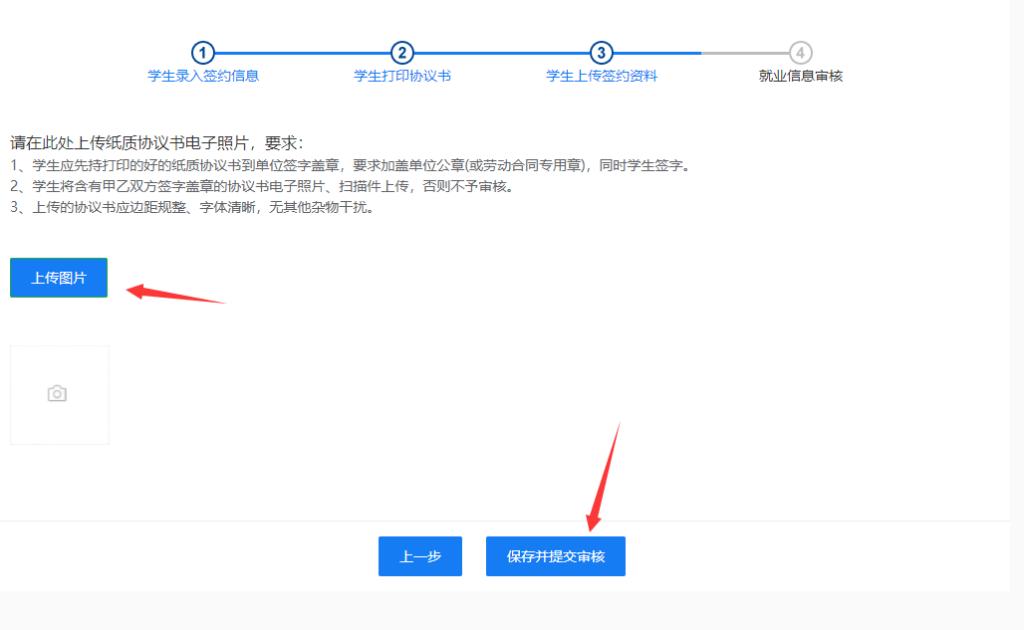Image resolution: width=1024 pixels, height=630 pixels.
Task: Click the empty image upload placeholder box
Action: (60, 394)
